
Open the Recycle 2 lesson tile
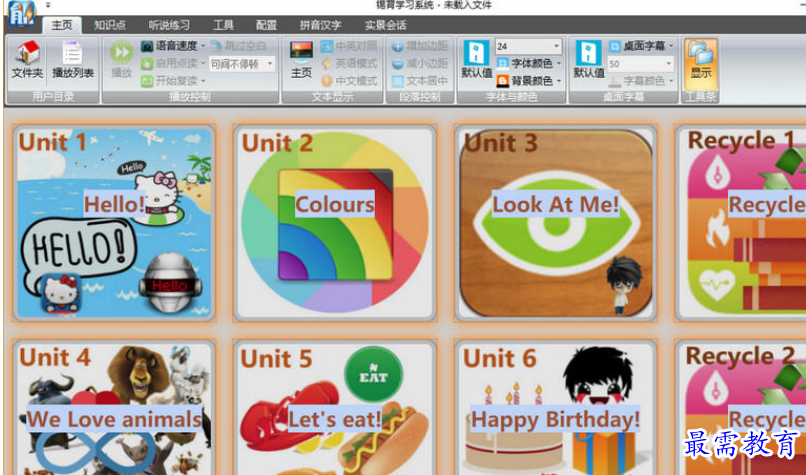[x=740, y=407]
